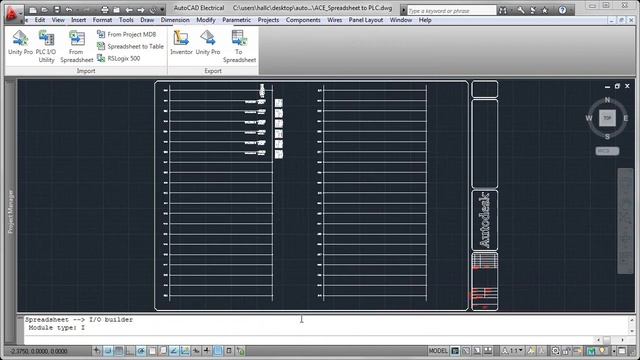Open the Panel Layout menu
The width and height of the screenshot is (640, 360).
(366, 20)
